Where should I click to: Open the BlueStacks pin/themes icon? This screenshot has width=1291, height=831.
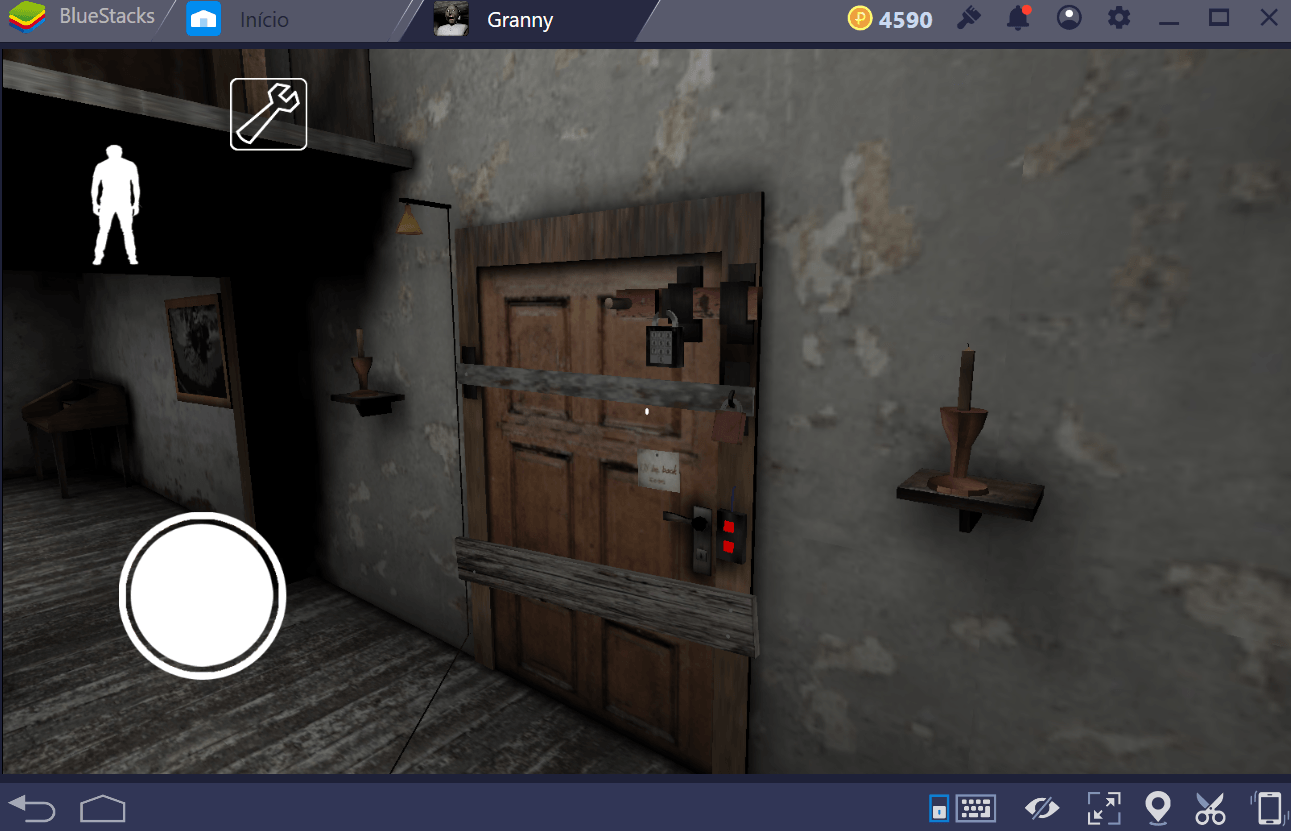[968, 18]
